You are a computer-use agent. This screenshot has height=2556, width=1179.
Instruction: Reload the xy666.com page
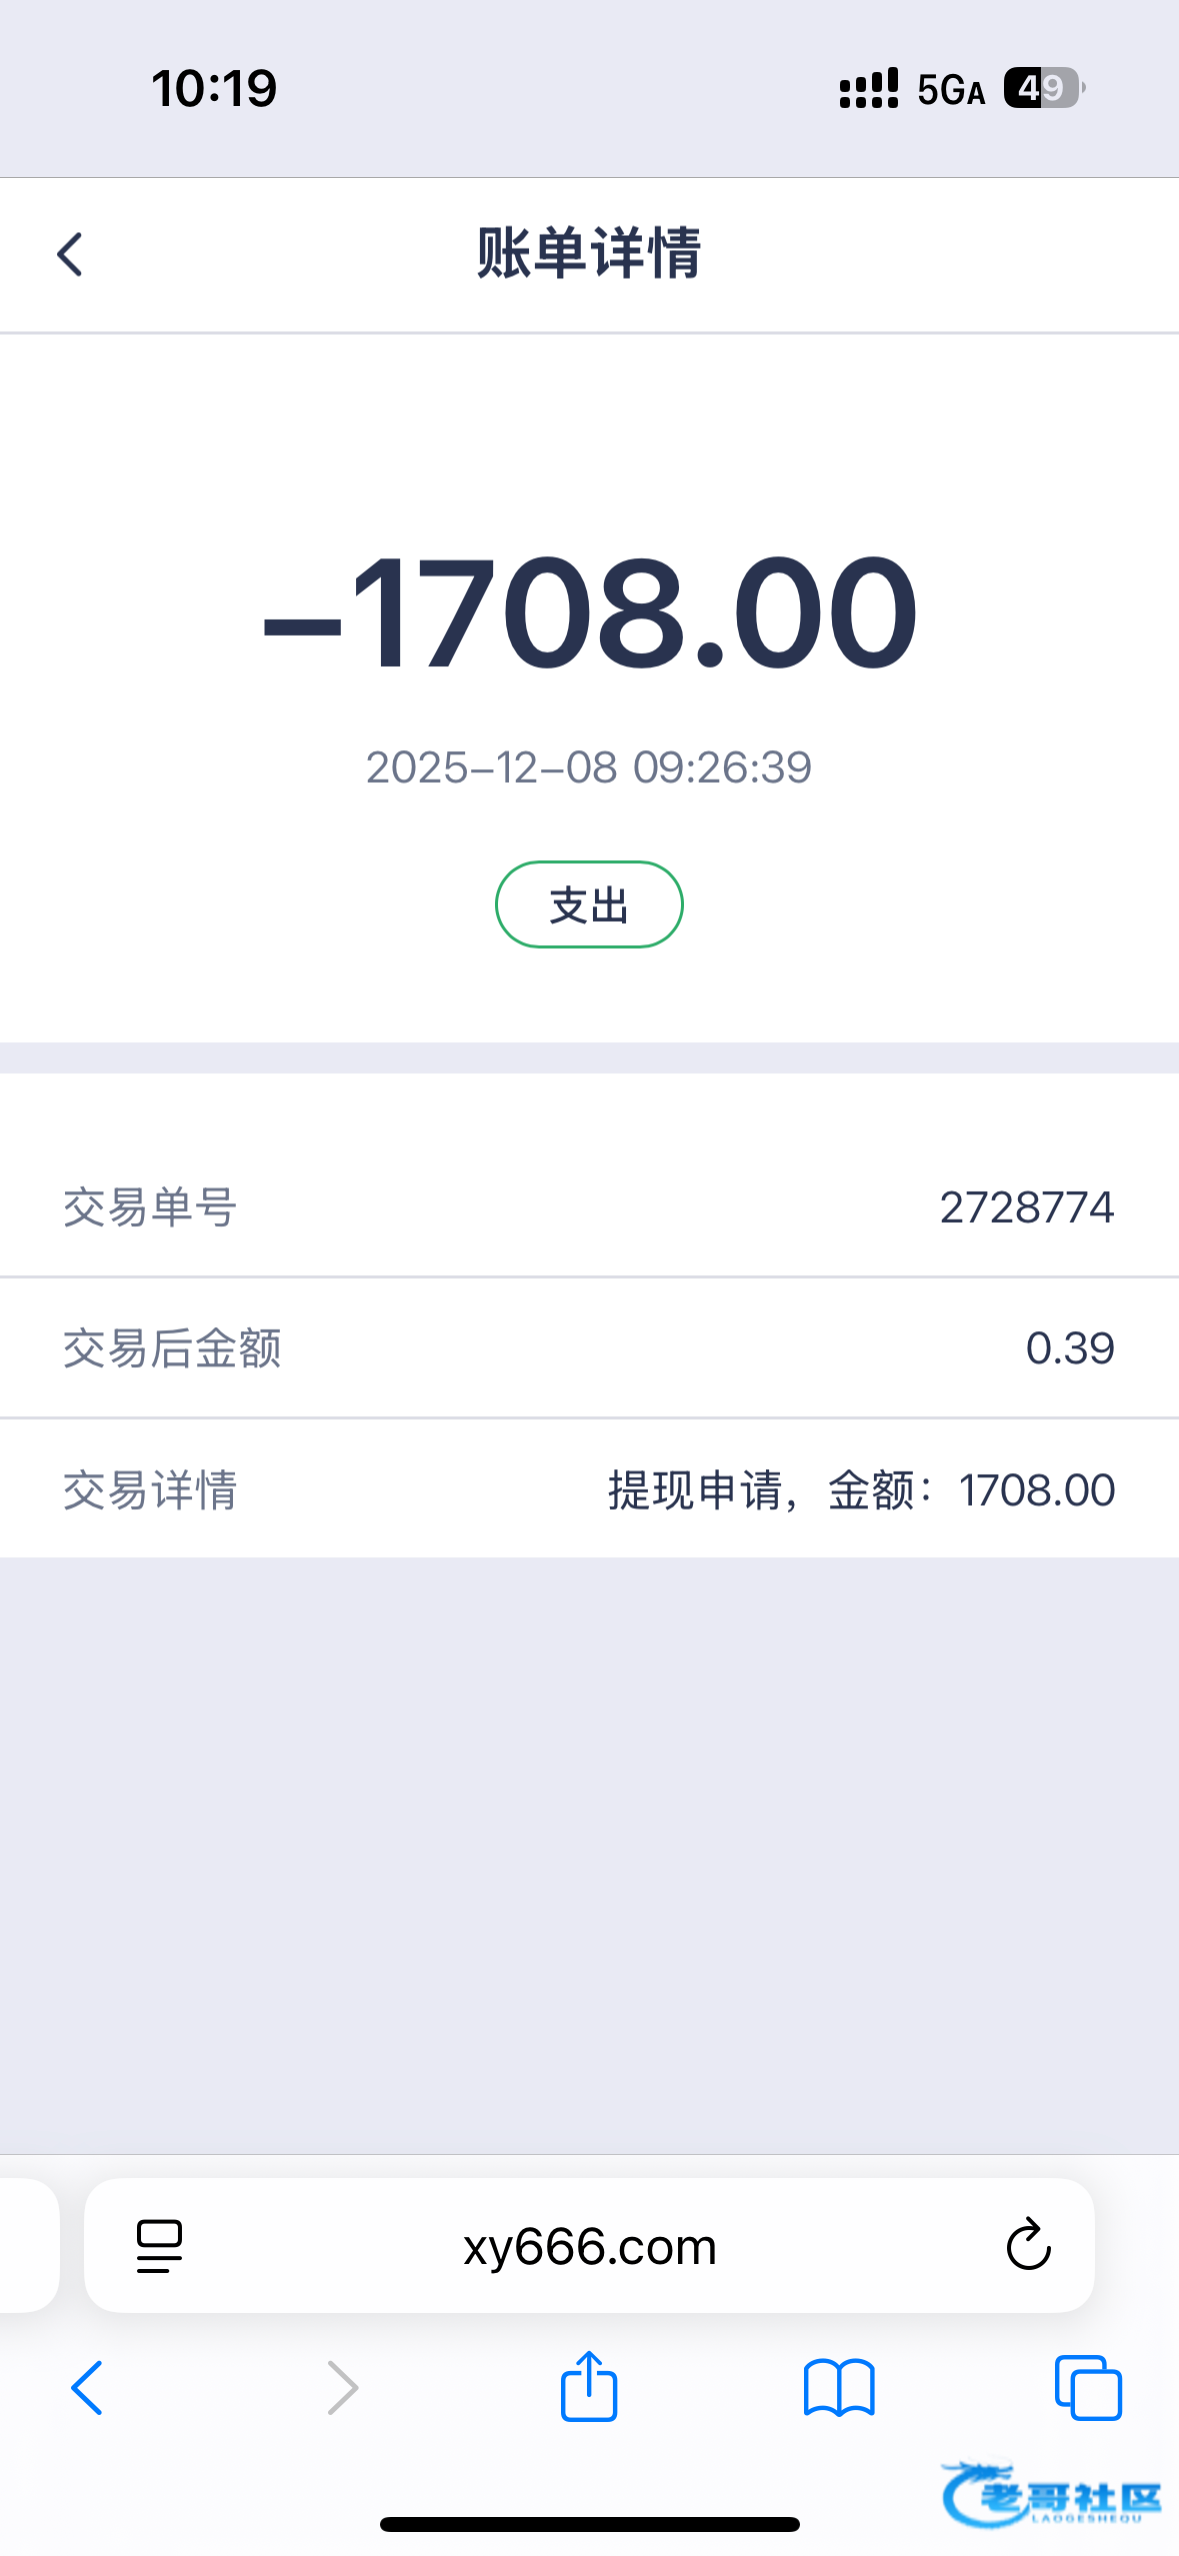tap(1028, 2246)
